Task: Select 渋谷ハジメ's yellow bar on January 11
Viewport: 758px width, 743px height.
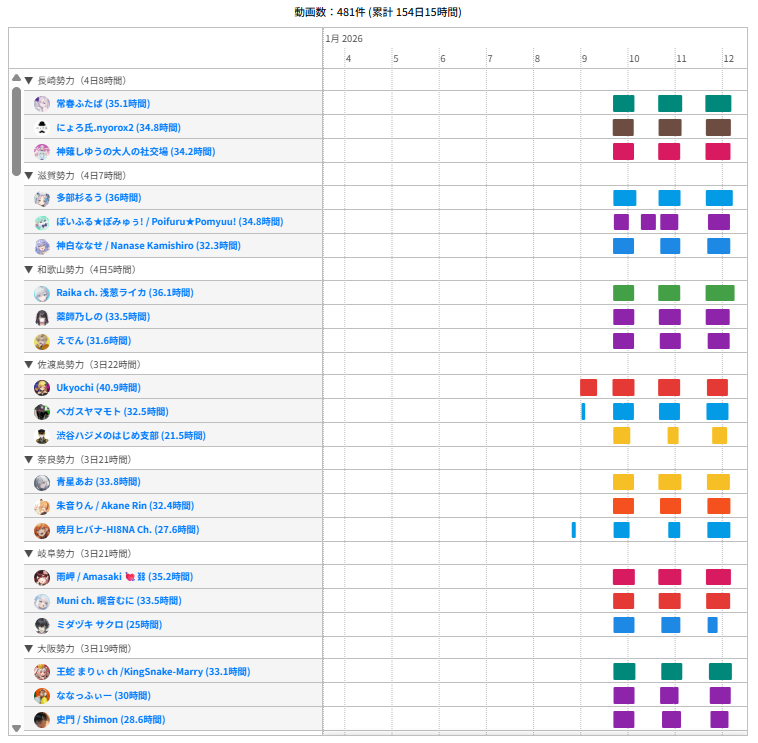Action: click(673, 436)
